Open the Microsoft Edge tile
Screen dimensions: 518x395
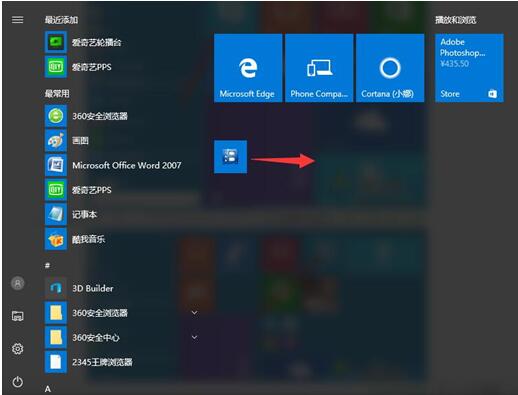[x=248, y=68]
